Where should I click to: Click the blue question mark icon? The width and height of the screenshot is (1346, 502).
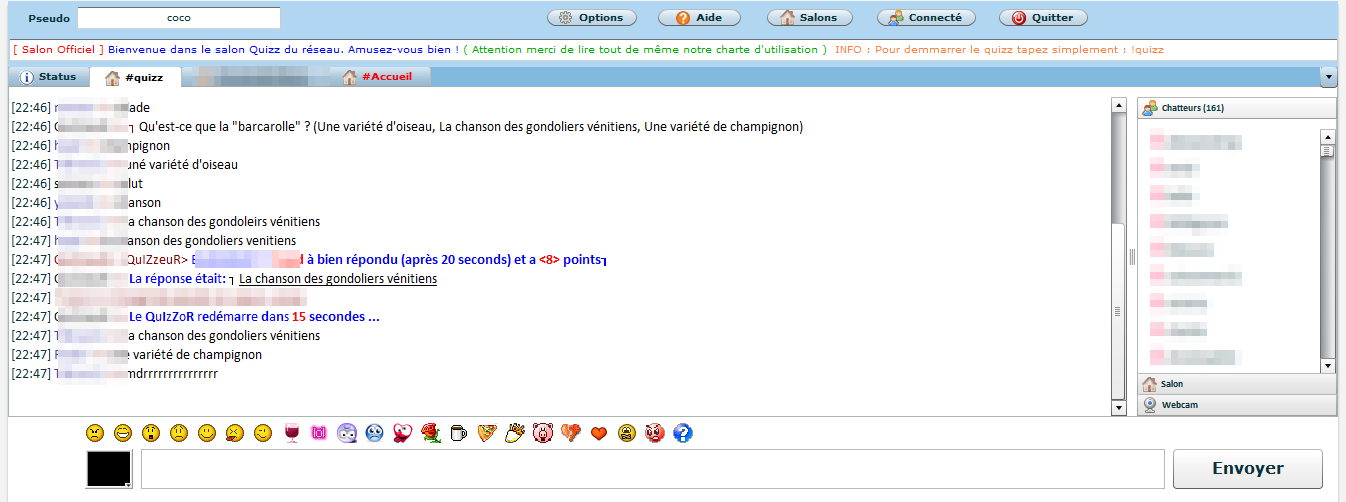tap(683, 433)
